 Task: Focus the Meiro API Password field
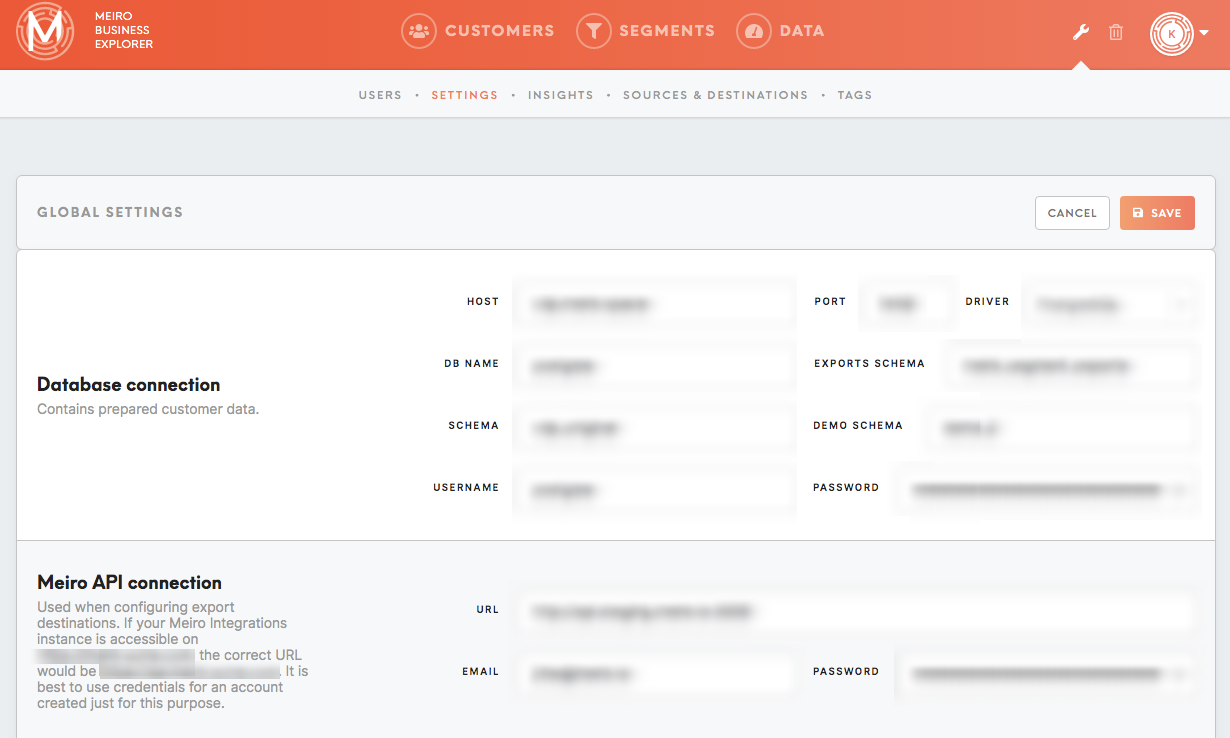coord(1046,672)
